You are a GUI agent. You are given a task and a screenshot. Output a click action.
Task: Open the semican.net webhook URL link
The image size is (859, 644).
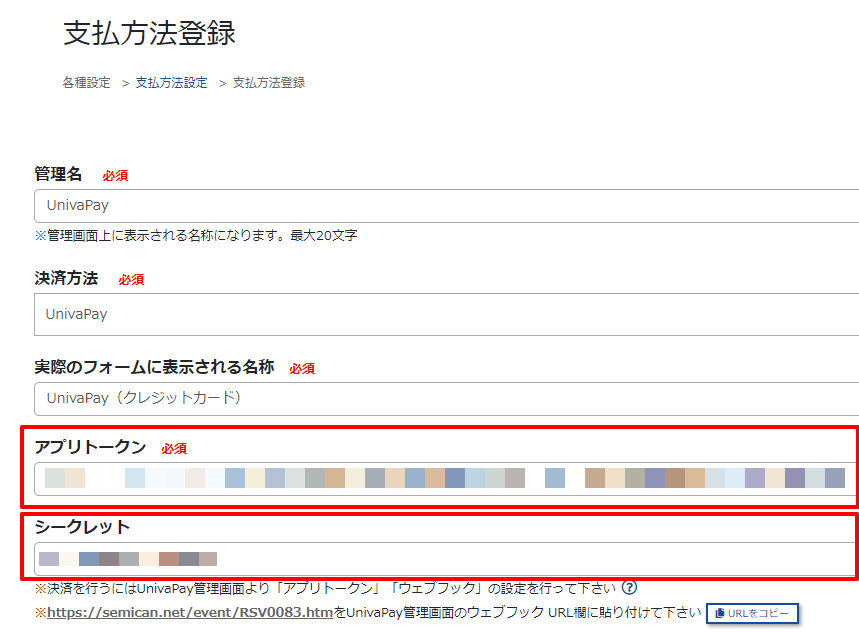pyautogui.click(x=190, y=612)
